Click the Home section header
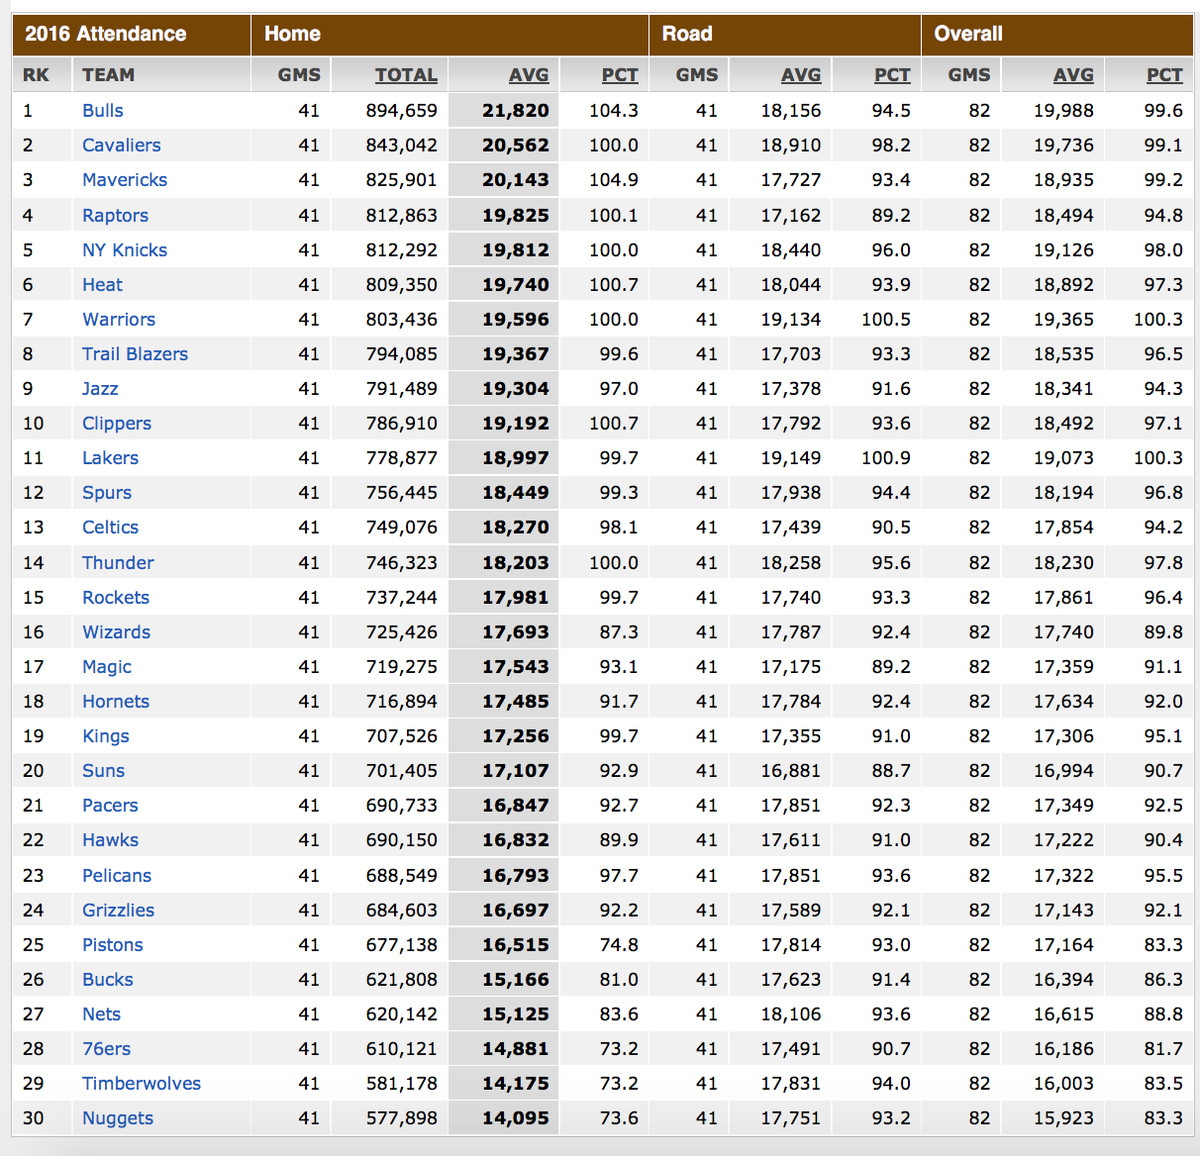This screenshot has height=1156, width=1200. pos(292,34)
